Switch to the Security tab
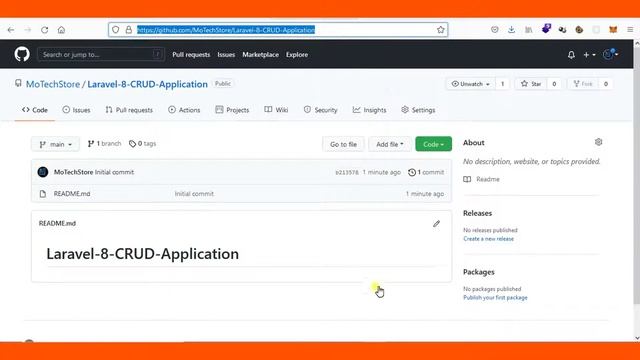 point(320,110)
